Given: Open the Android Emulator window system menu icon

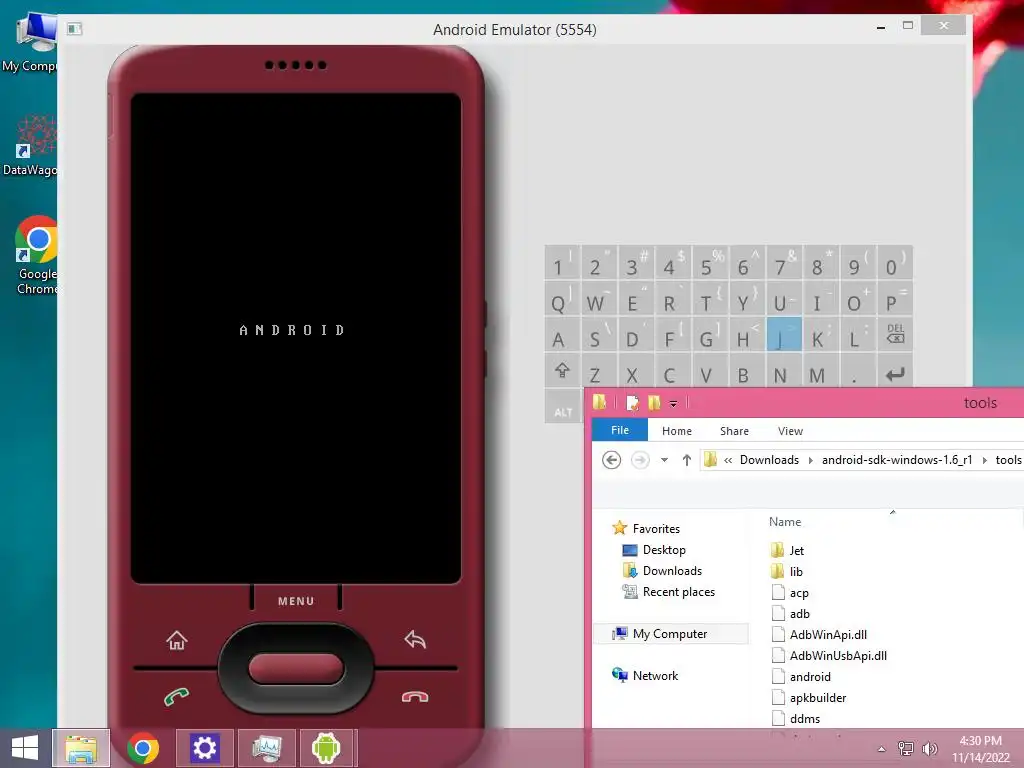Looking at the screenshot, I should pos(74,29).
